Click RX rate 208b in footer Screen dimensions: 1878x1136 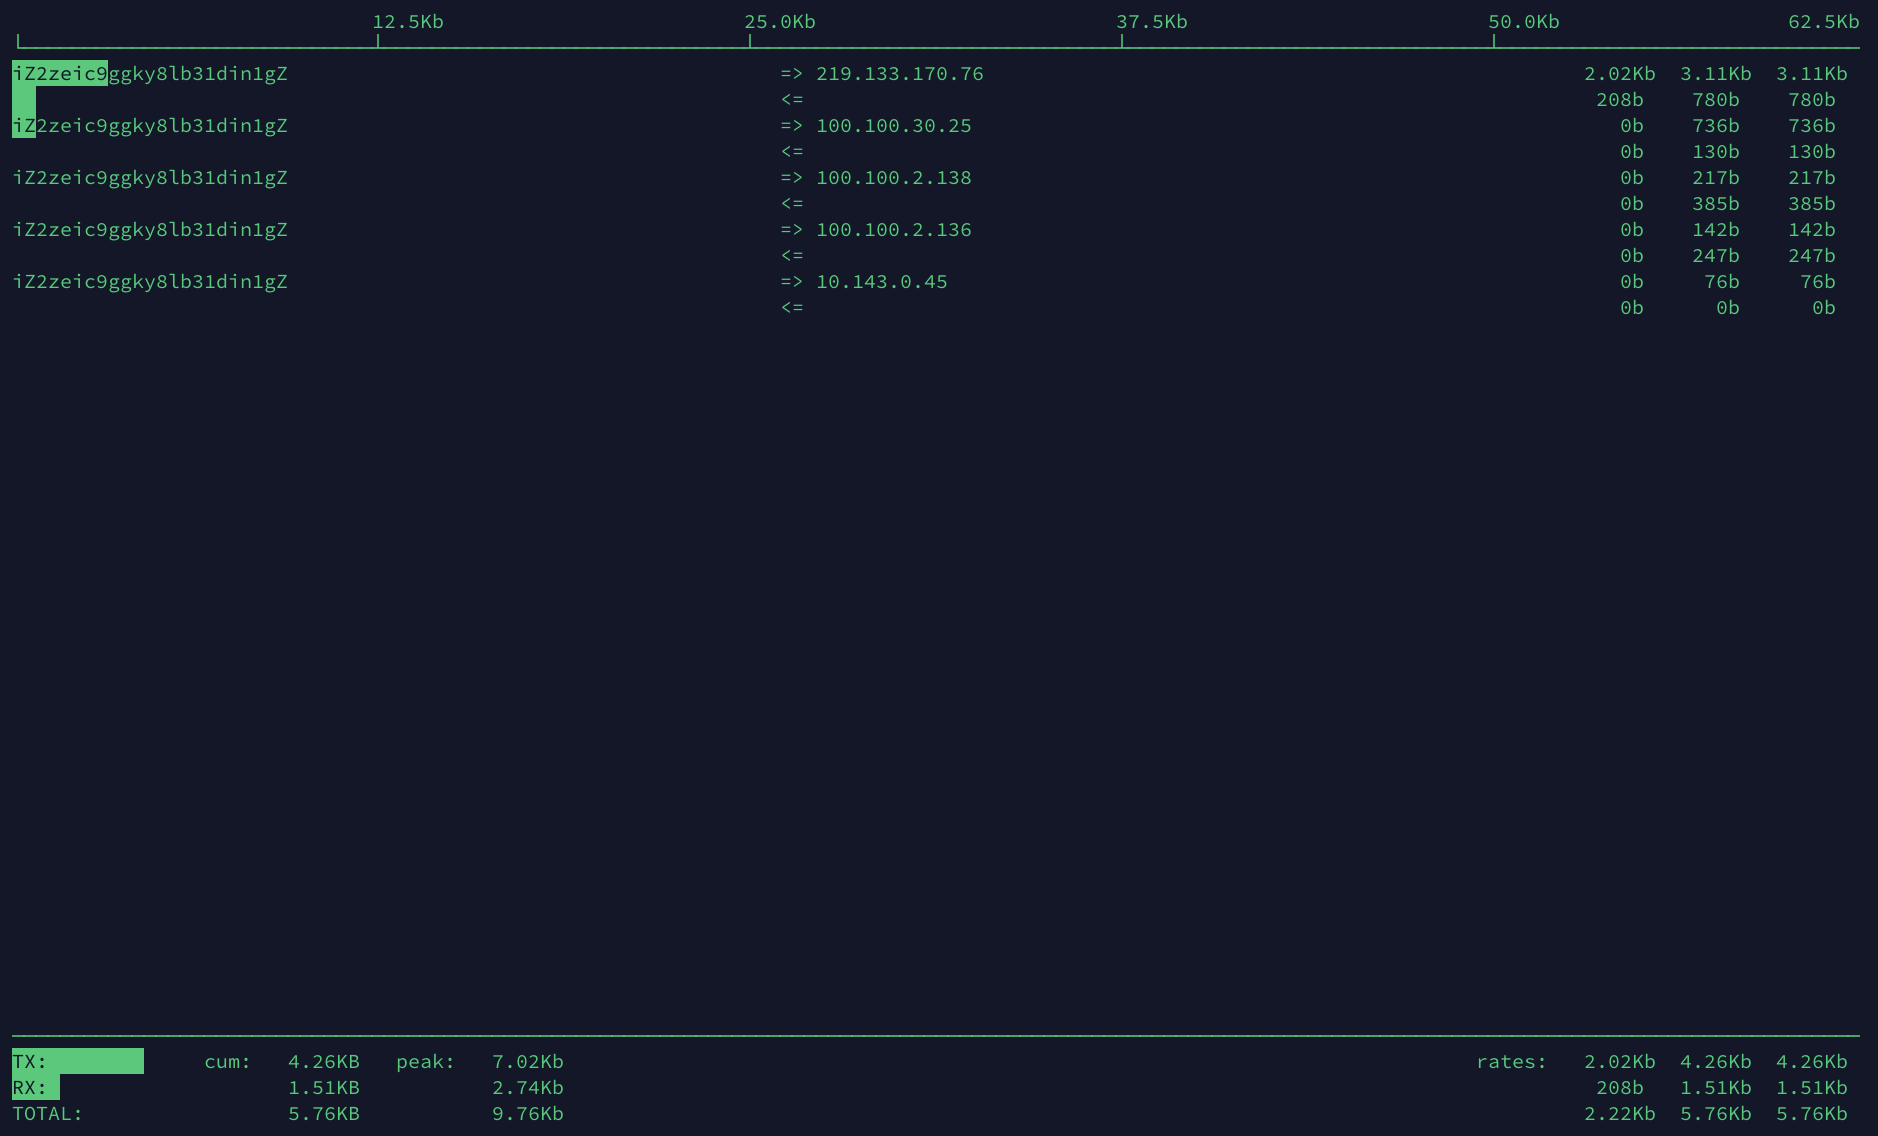click(x=1620, y=1088)
